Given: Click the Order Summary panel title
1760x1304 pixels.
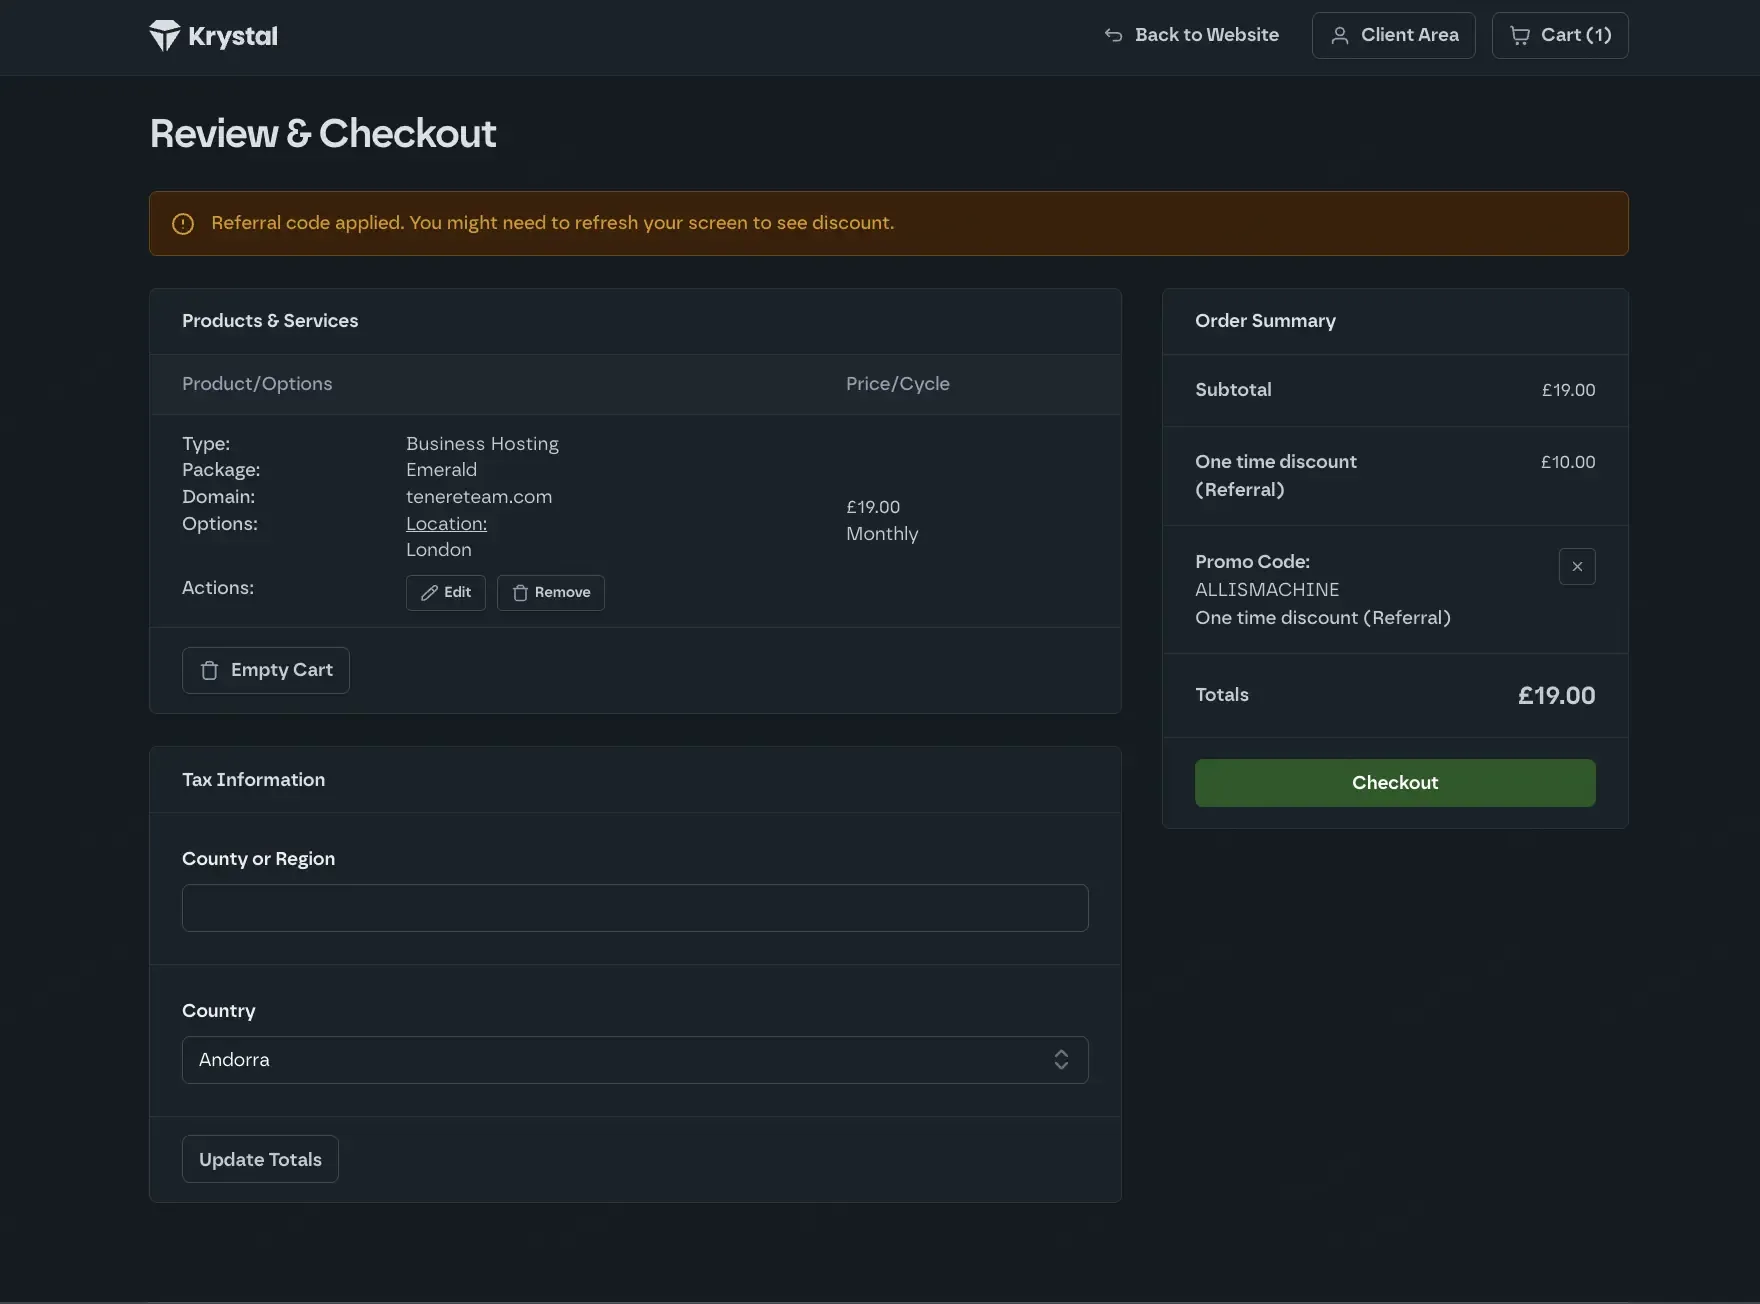Looking at the screenshot, I should [1265, 321].
